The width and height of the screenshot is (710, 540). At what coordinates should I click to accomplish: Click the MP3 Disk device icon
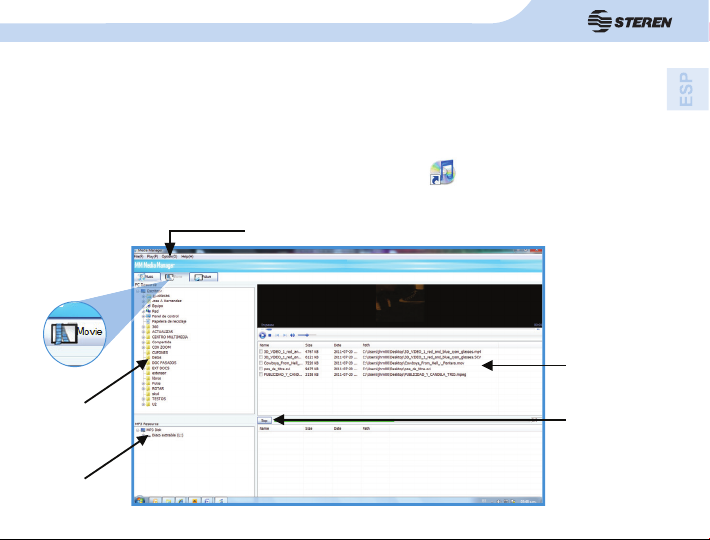tap(143, 430)
